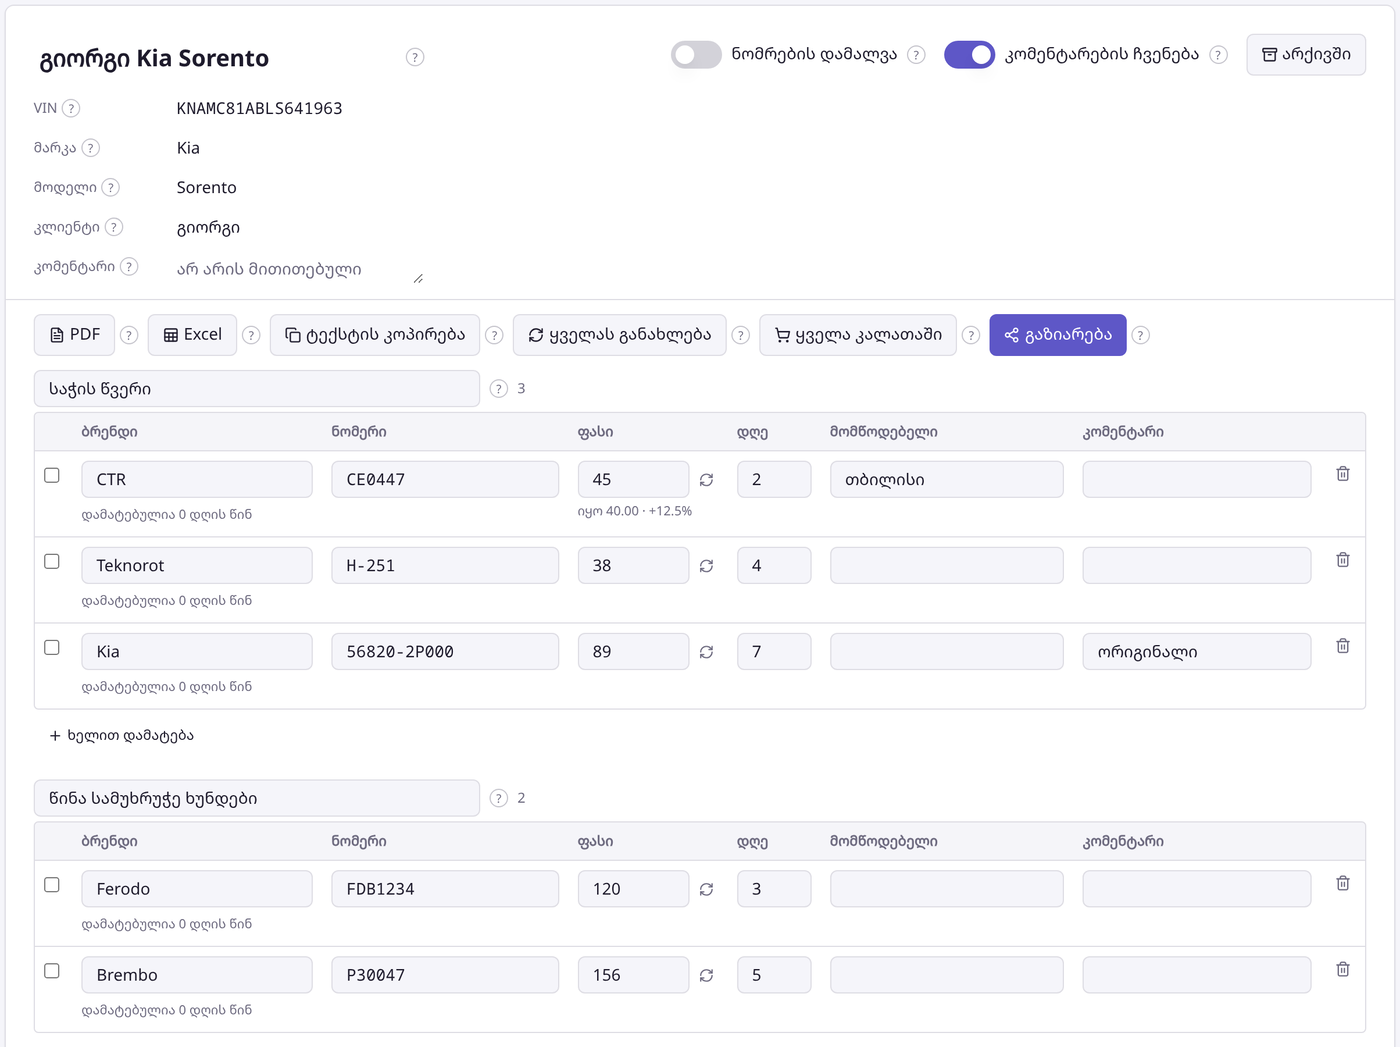Click ტექსტის კოპირება button
Screen dimensions: 1400x1047
pos(375,335)
